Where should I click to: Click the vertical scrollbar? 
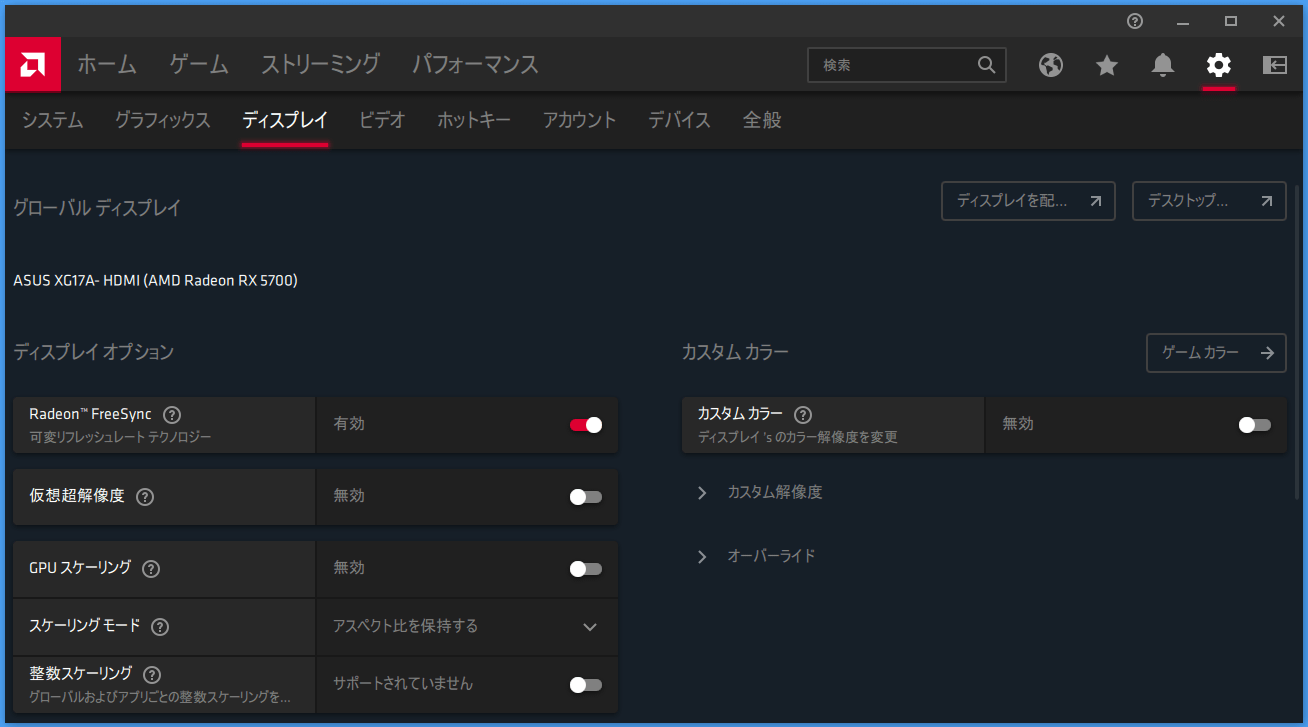pyautogui.click(x=1297, y=340)
